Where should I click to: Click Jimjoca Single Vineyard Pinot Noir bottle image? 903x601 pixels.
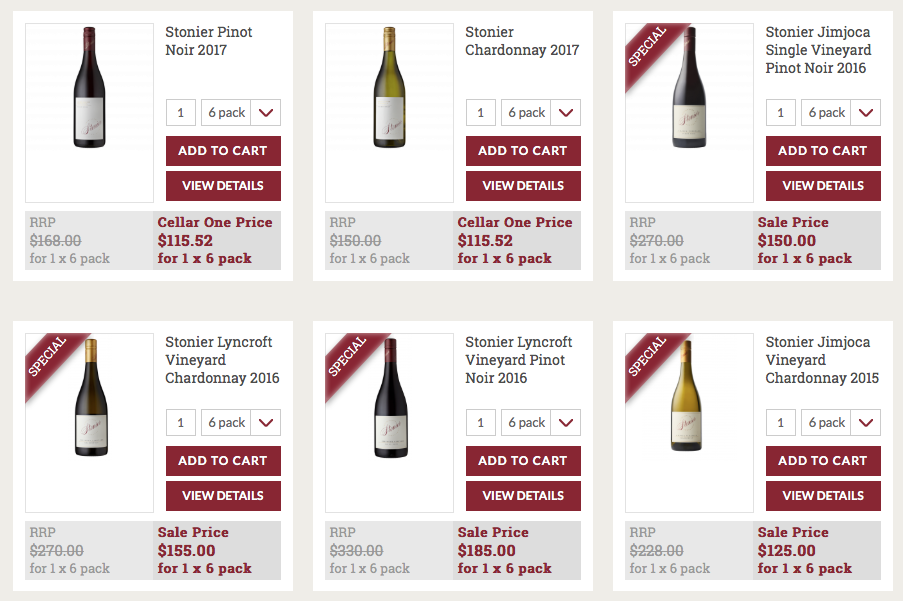pyautogui.click(x=689, y=90)
